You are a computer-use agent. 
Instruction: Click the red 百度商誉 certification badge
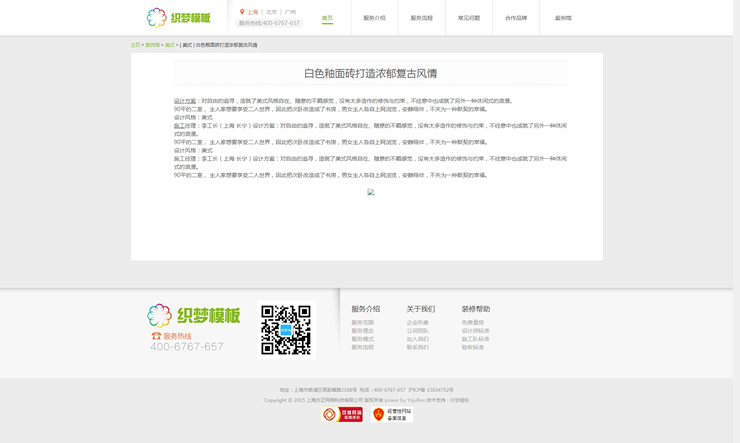[342, 414]
